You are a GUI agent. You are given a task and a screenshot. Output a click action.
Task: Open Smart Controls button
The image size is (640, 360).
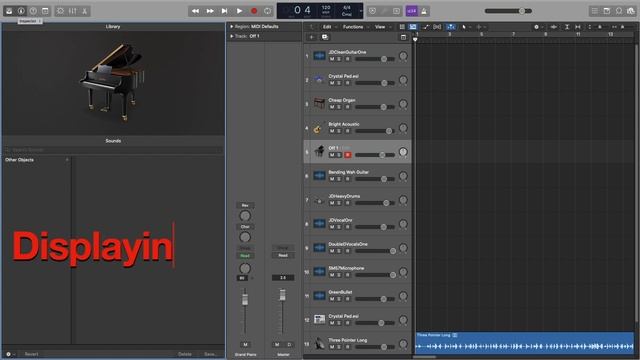[60, 11]
